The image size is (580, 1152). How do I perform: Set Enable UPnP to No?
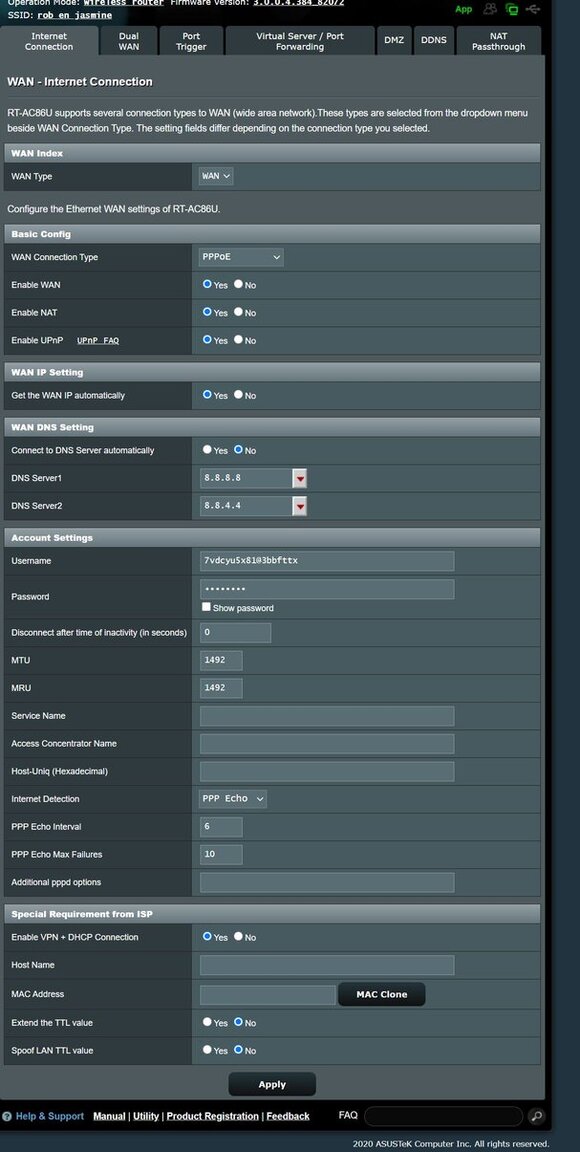click(x=238, y=339)
